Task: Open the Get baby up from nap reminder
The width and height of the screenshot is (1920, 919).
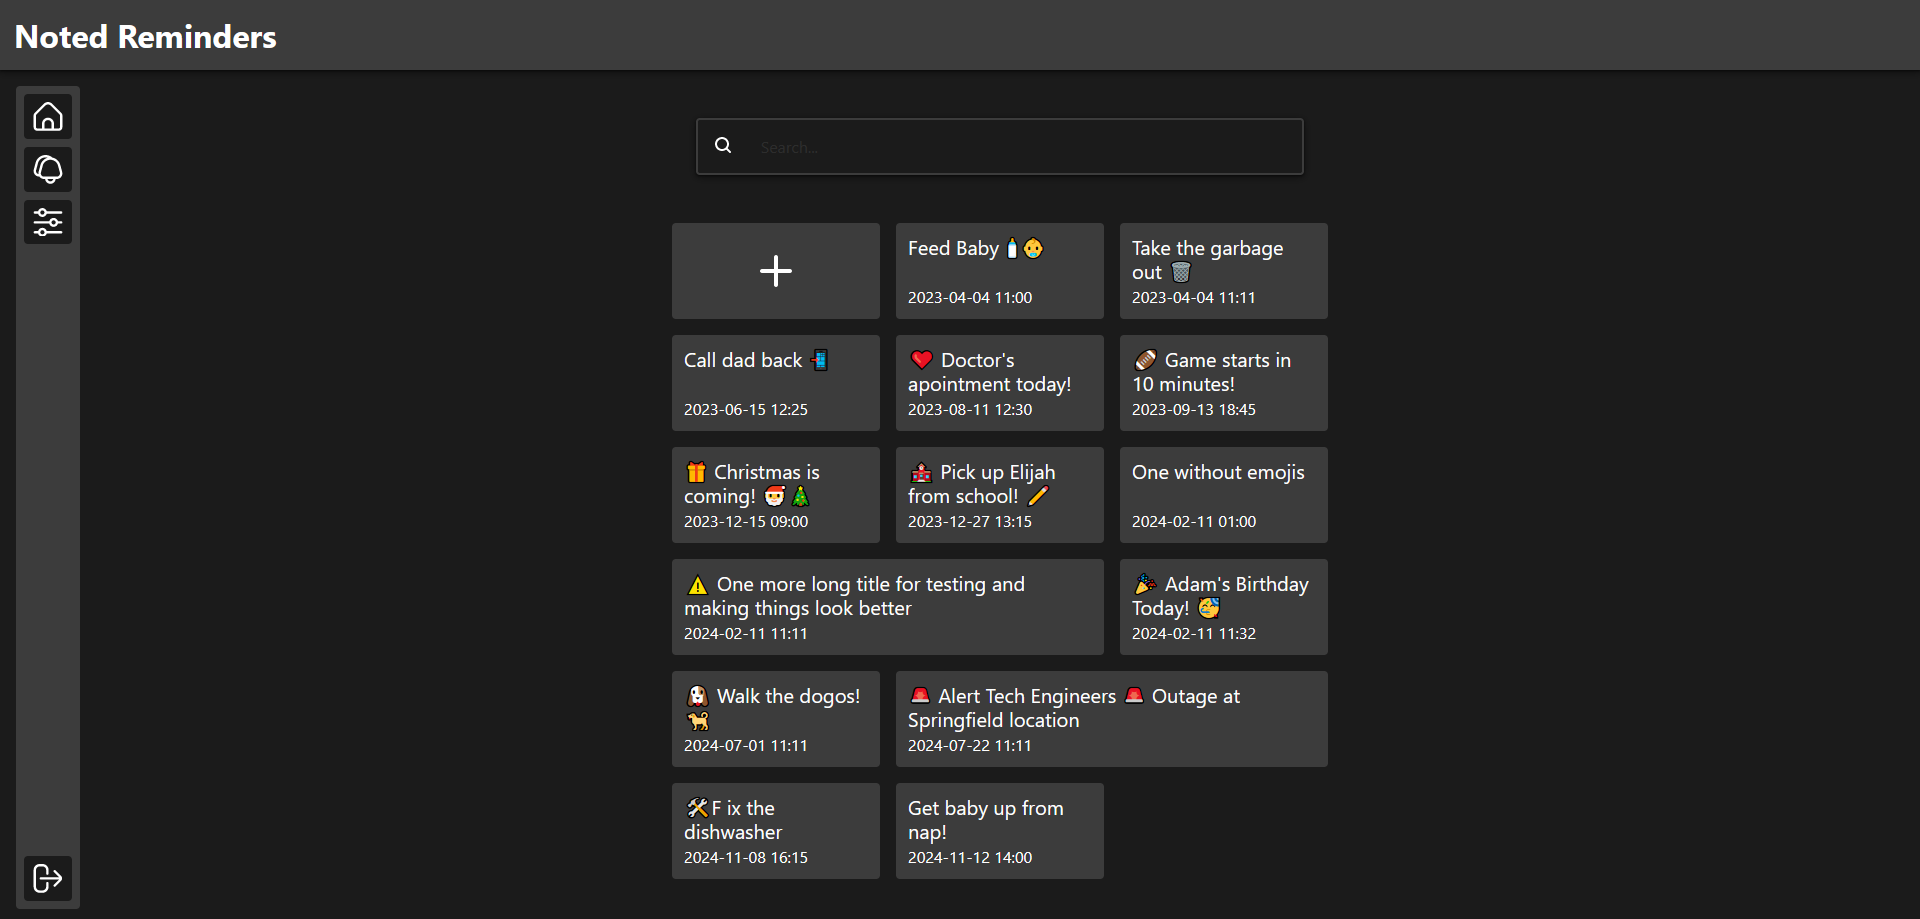Action: click(999, 831)
